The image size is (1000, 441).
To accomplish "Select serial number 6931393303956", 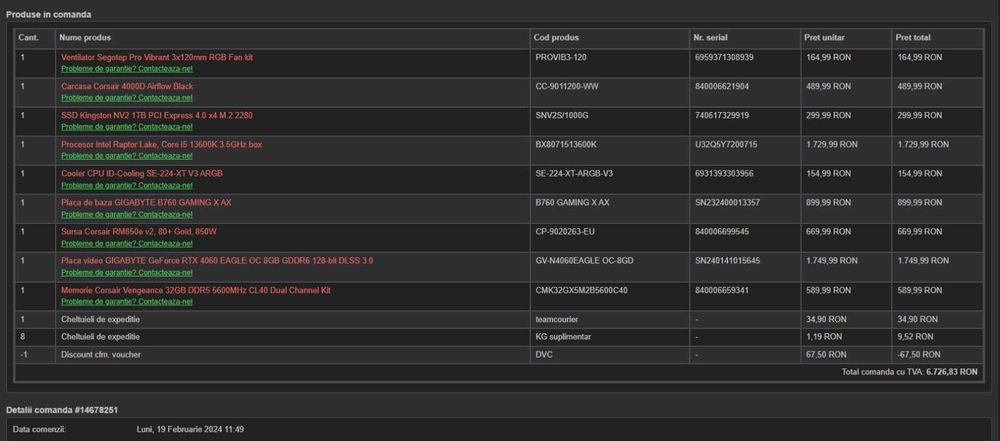I will (x=724, y=174).
